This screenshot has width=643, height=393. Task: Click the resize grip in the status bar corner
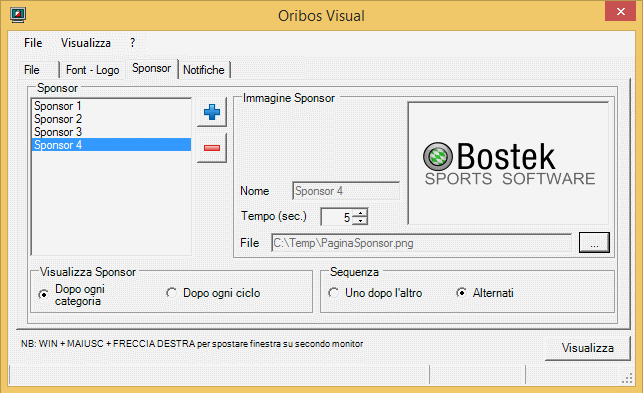[627, 378]
